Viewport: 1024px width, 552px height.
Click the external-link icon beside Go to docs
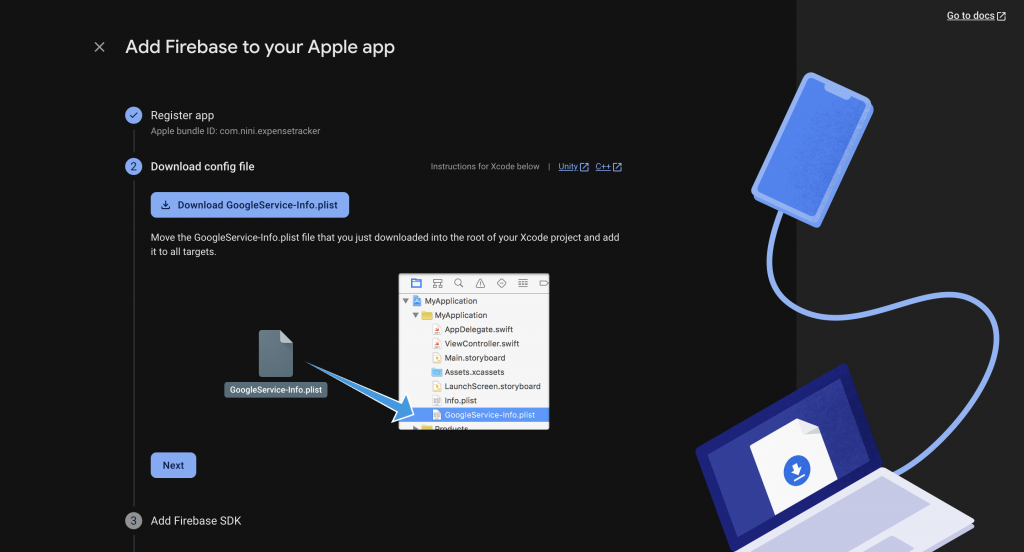tap(1001, 16)
